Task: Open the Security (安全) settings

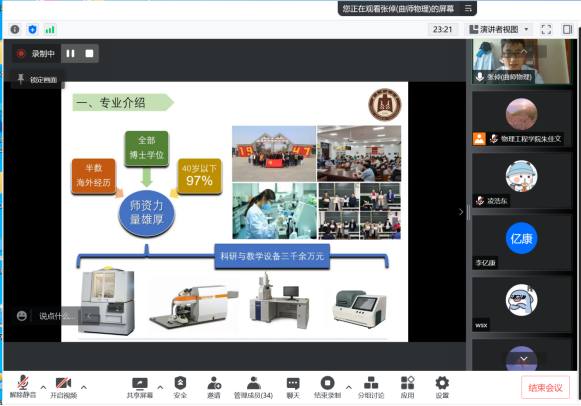Action: coord(180,387)
